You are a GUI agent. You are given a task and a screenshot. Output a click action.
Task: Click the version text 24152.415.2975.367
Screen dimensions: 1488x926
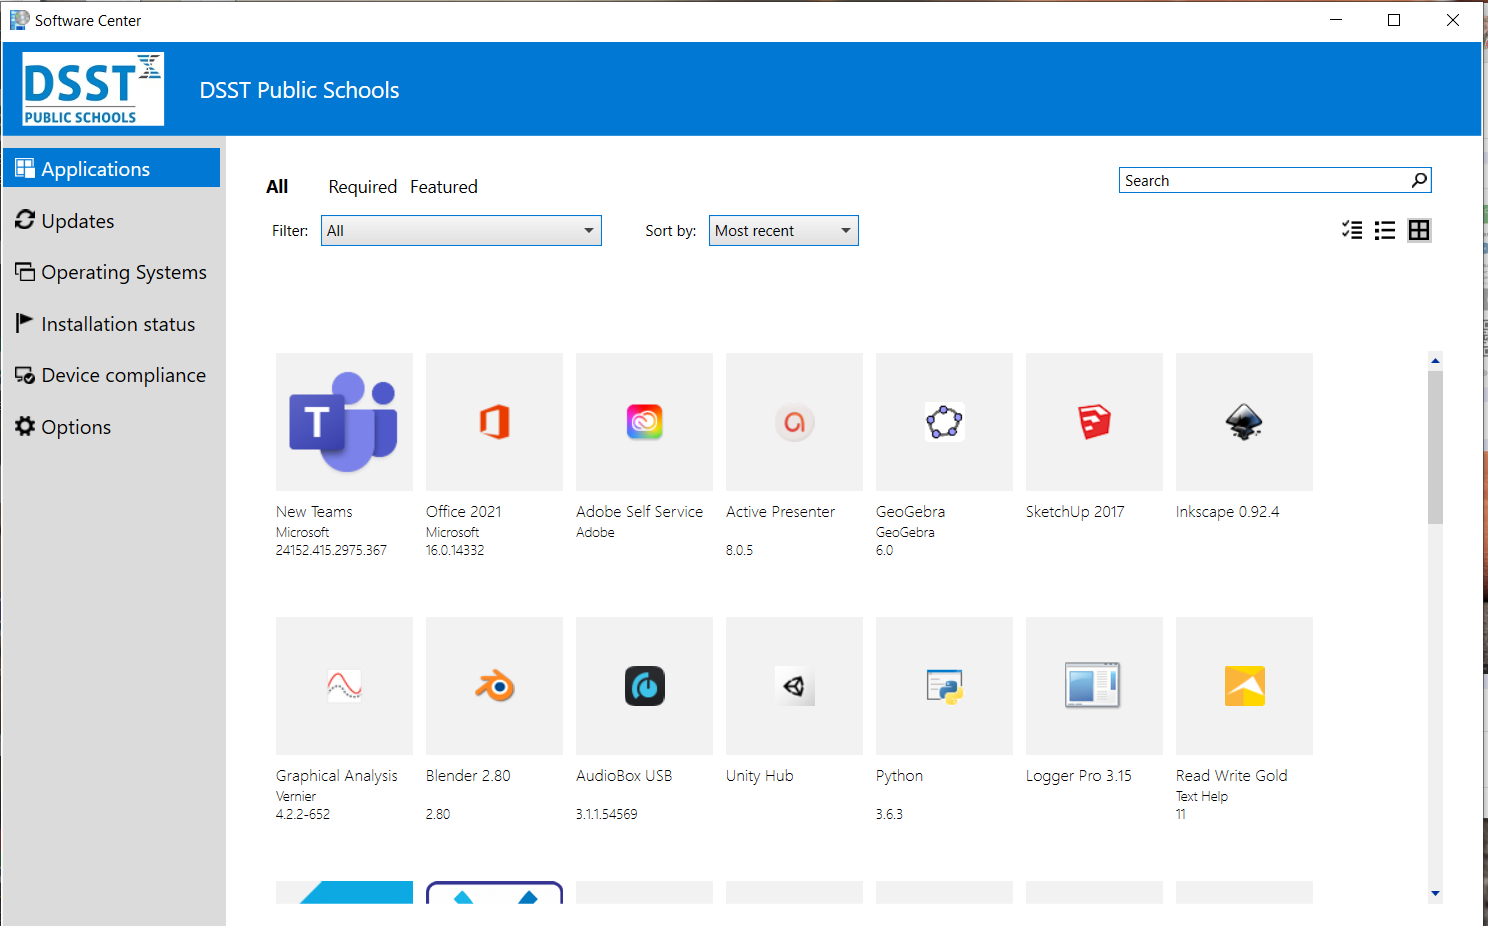(x=331, y=551)
